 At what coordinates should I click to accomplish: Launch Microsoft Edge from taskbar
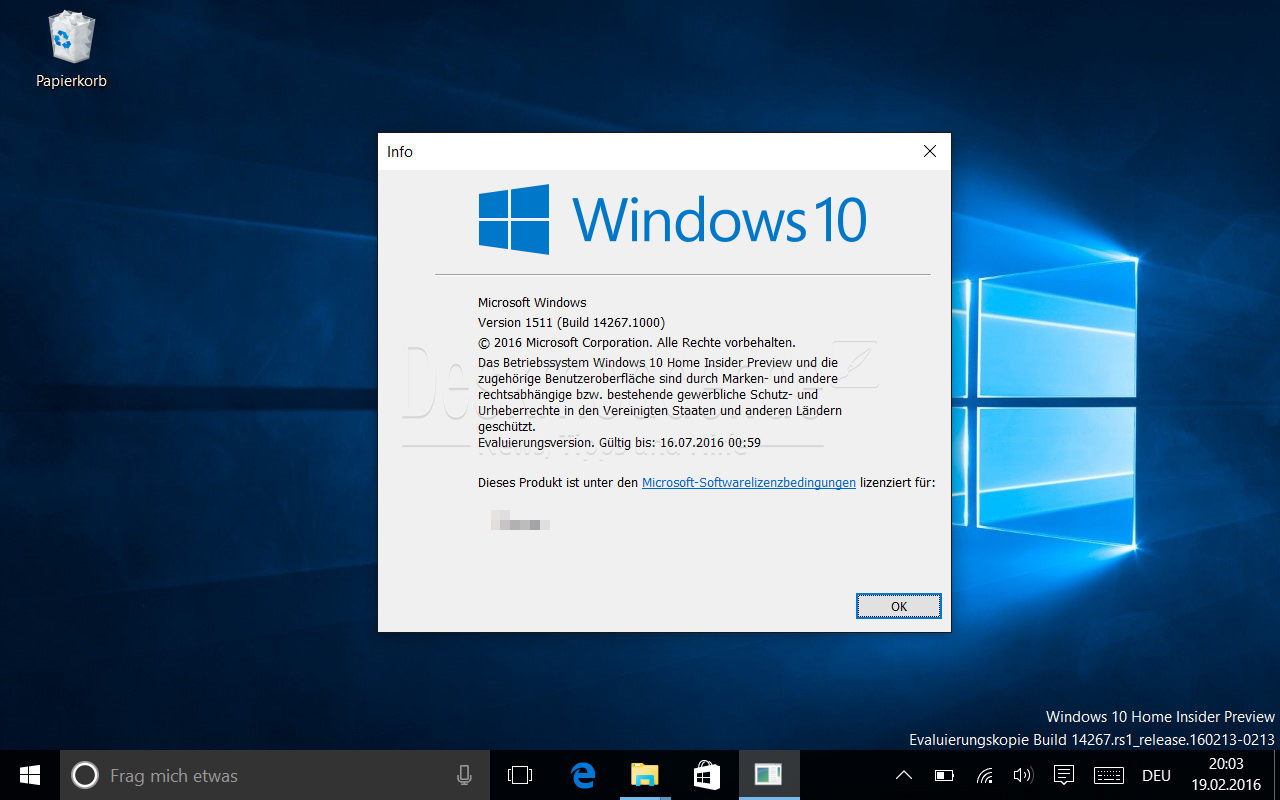[x=583, y=775]
